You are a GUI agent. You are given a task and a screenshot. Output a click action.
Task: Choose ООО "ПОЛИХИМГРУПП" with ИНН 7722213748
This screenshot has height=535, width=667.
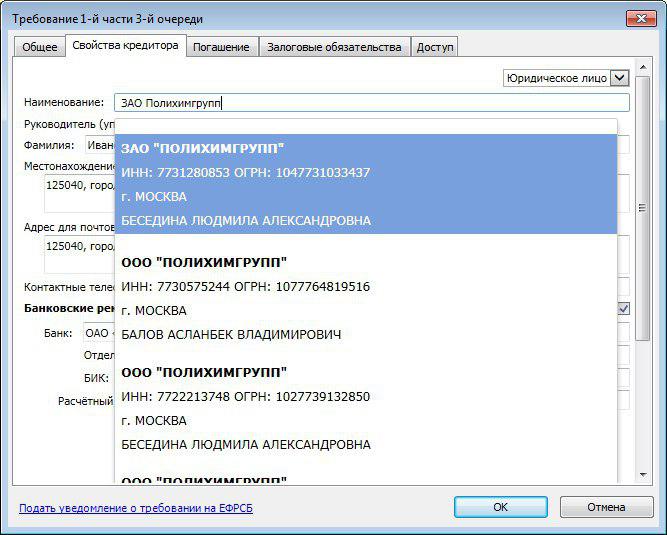(366, 407)
